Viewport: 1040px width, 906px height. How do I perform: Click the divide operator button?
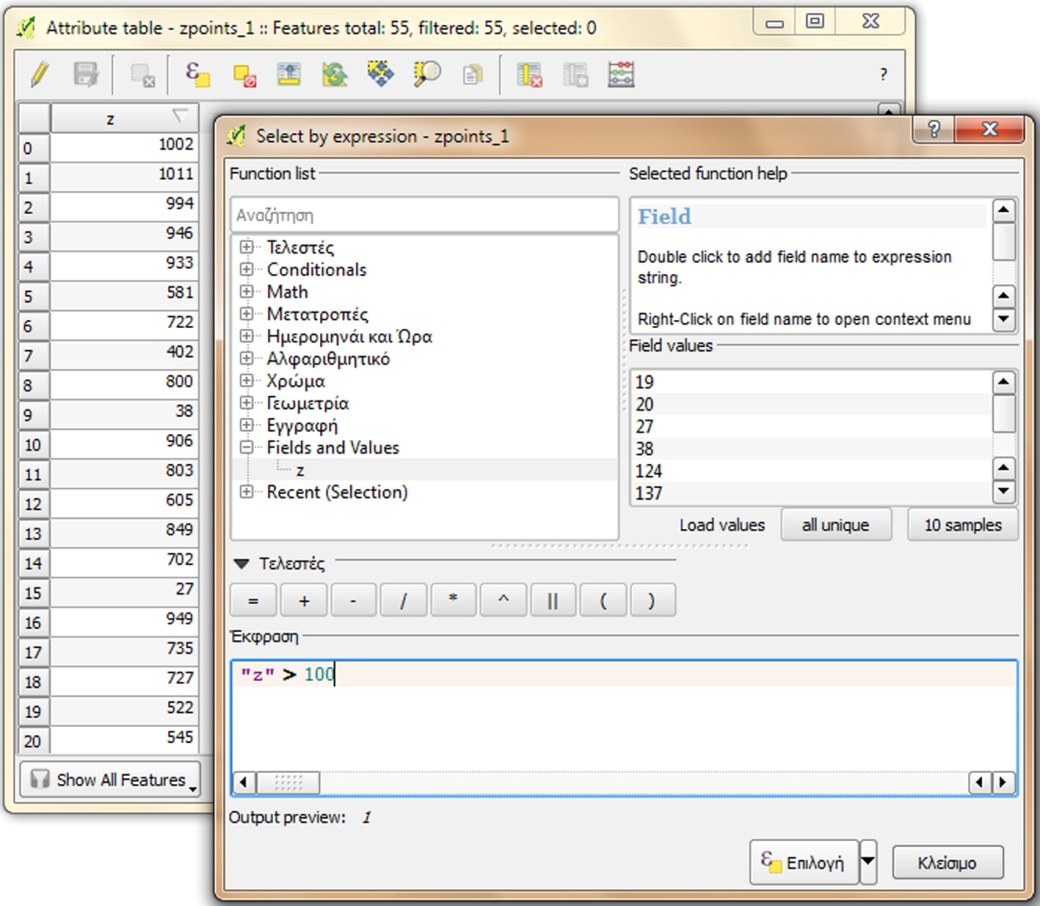[403, 601]
